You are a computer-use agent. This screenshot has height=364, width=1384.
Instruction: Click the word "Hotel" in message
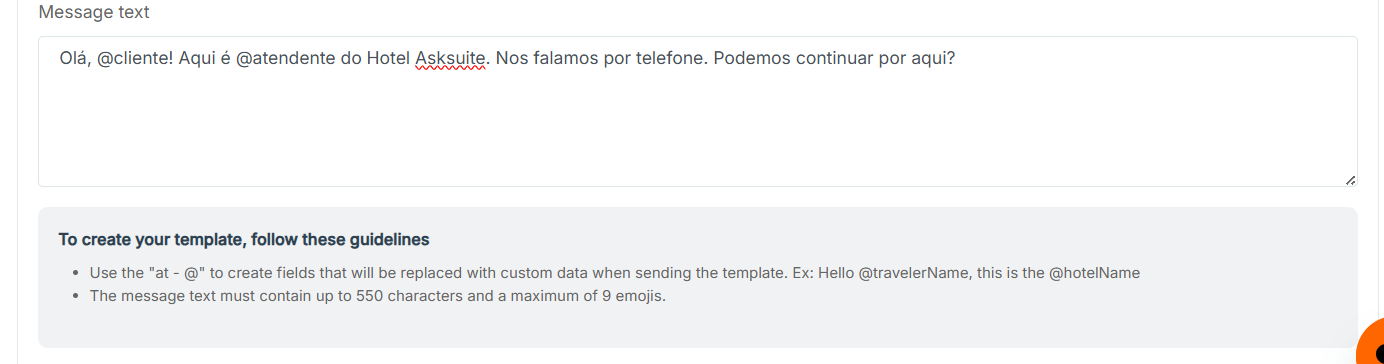tap(388, 59)
